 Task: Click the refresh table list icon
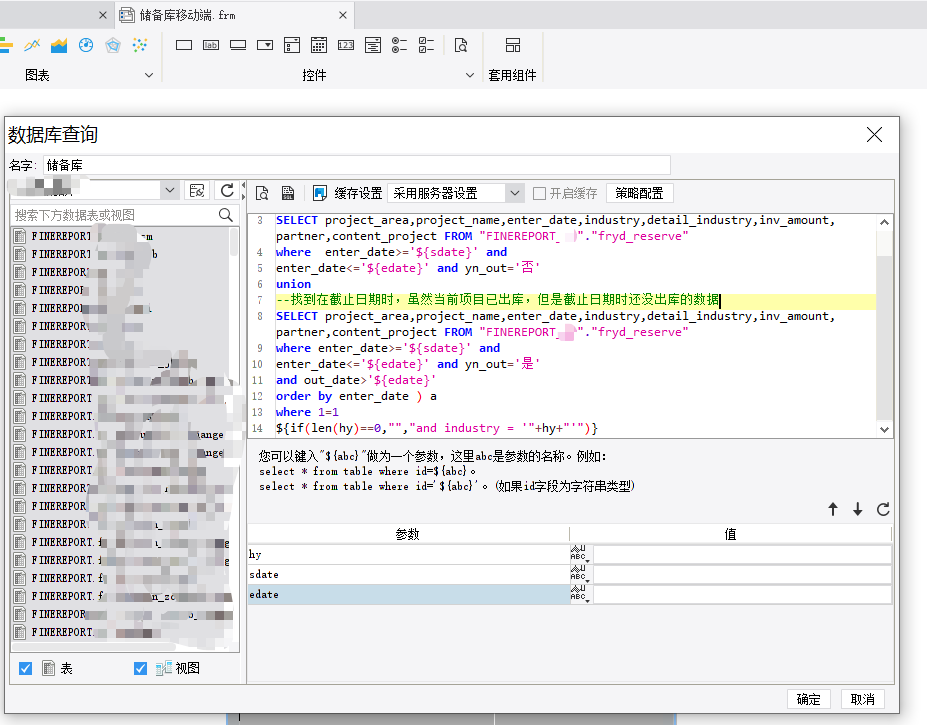click(x=227, y=190)
